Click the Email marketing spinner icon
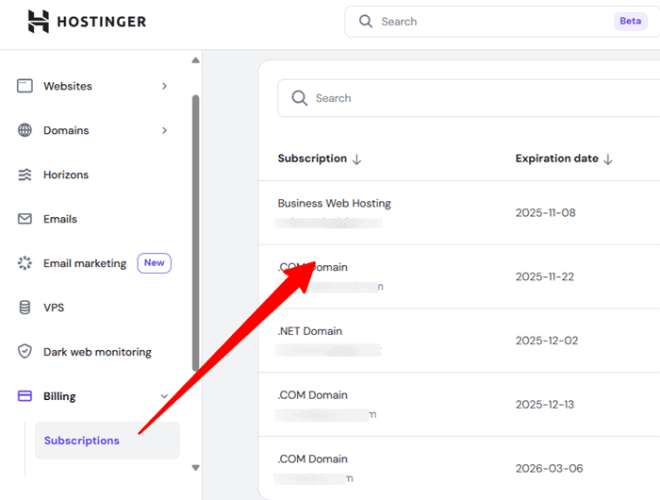The image size is (660, 500). tap(25, 263)
